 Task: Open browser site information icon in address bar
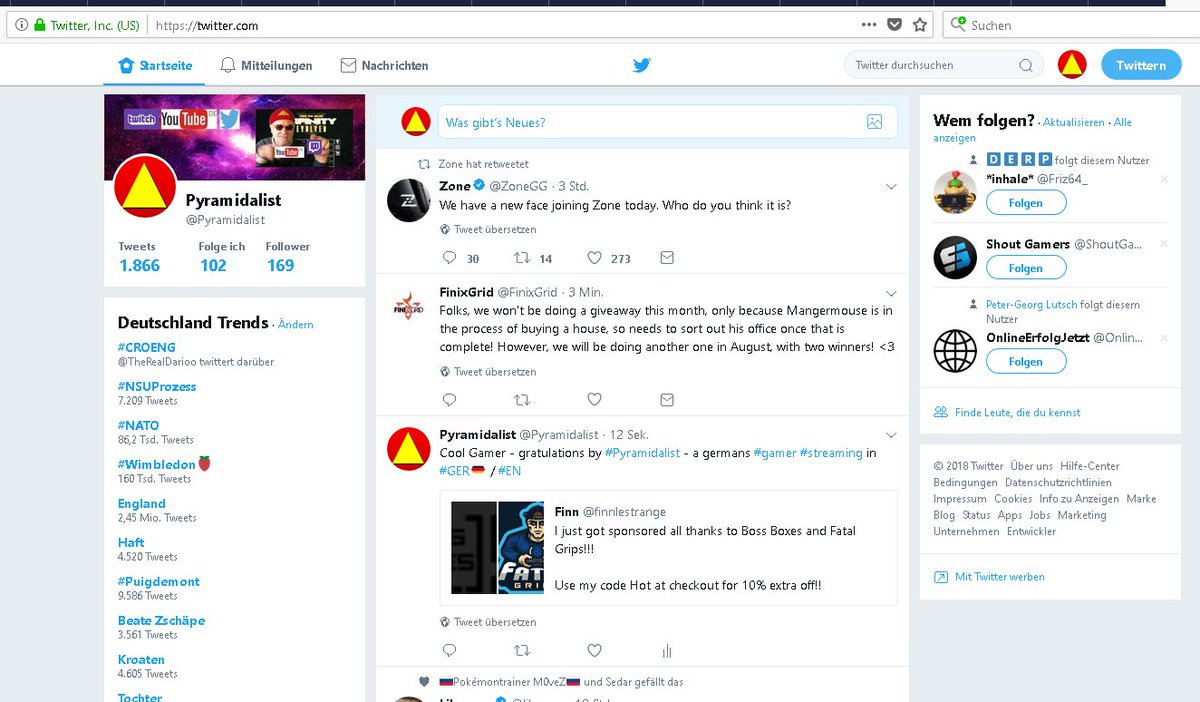point(22,25)
